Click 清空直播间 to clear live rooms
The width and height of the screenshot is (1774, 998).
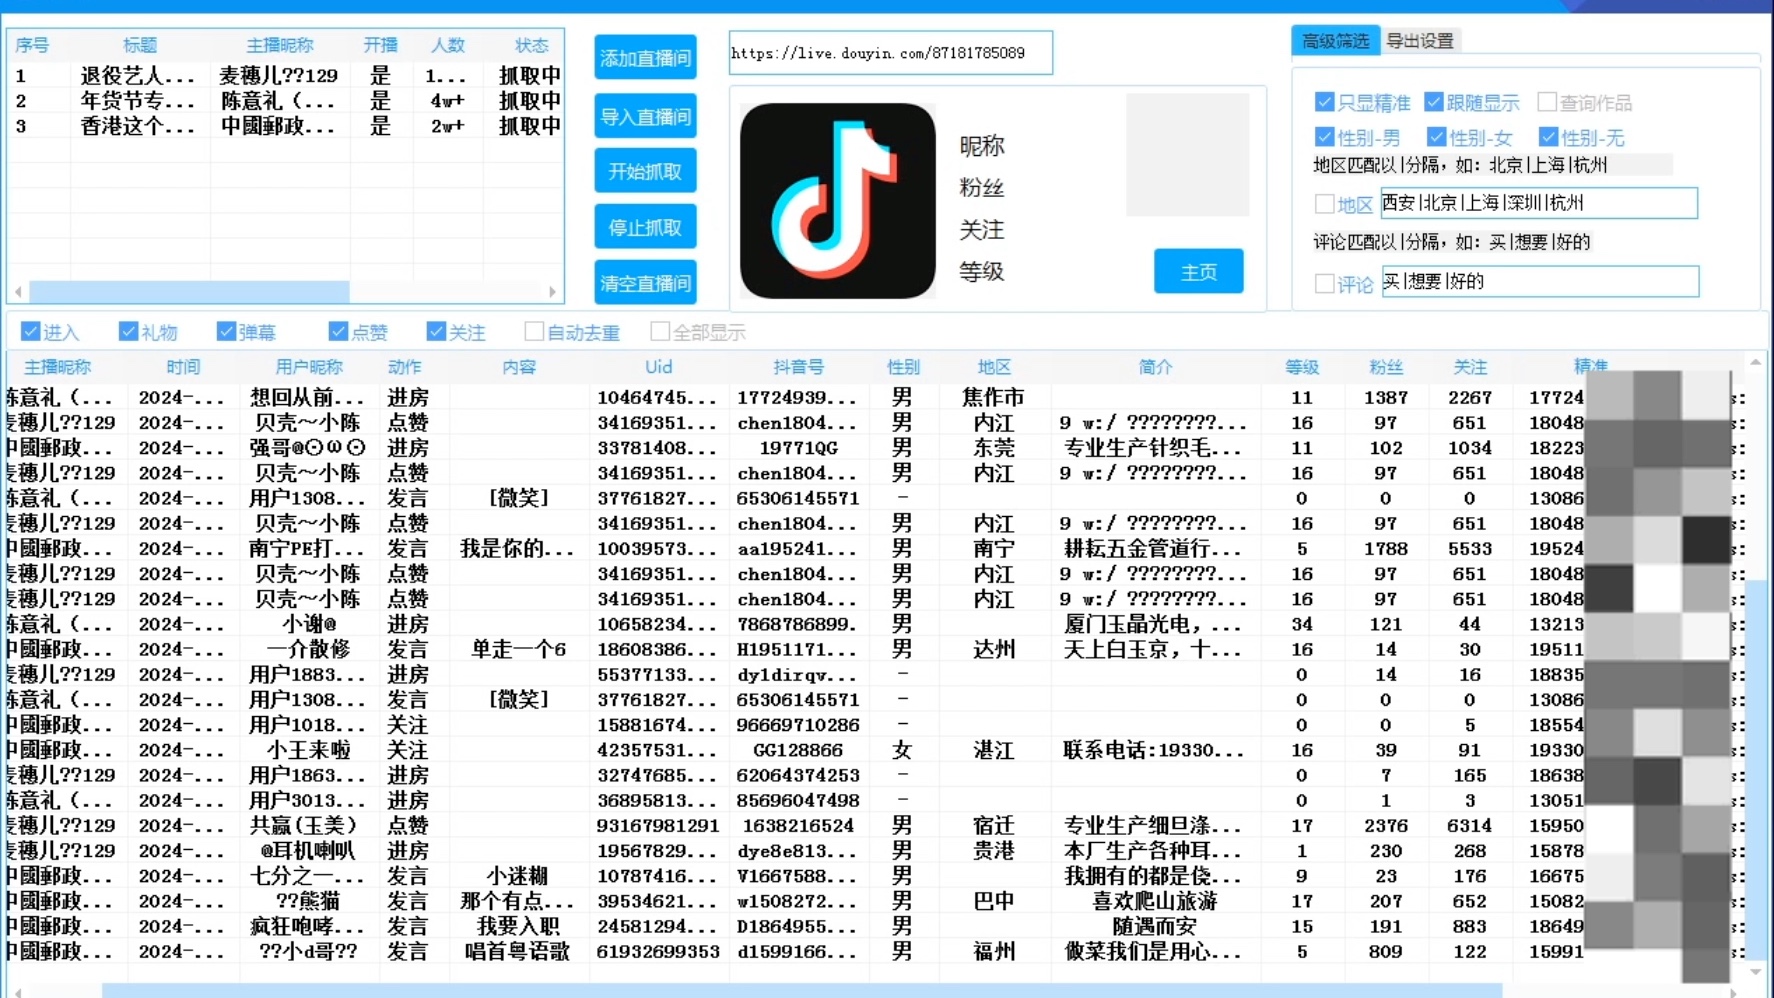click(645, 282)
